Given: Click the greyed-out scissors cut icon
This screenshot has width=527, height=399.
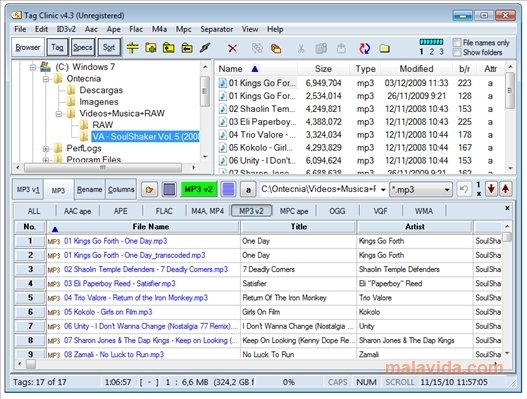Looking at the screenshot, I should tap(301, 48).
